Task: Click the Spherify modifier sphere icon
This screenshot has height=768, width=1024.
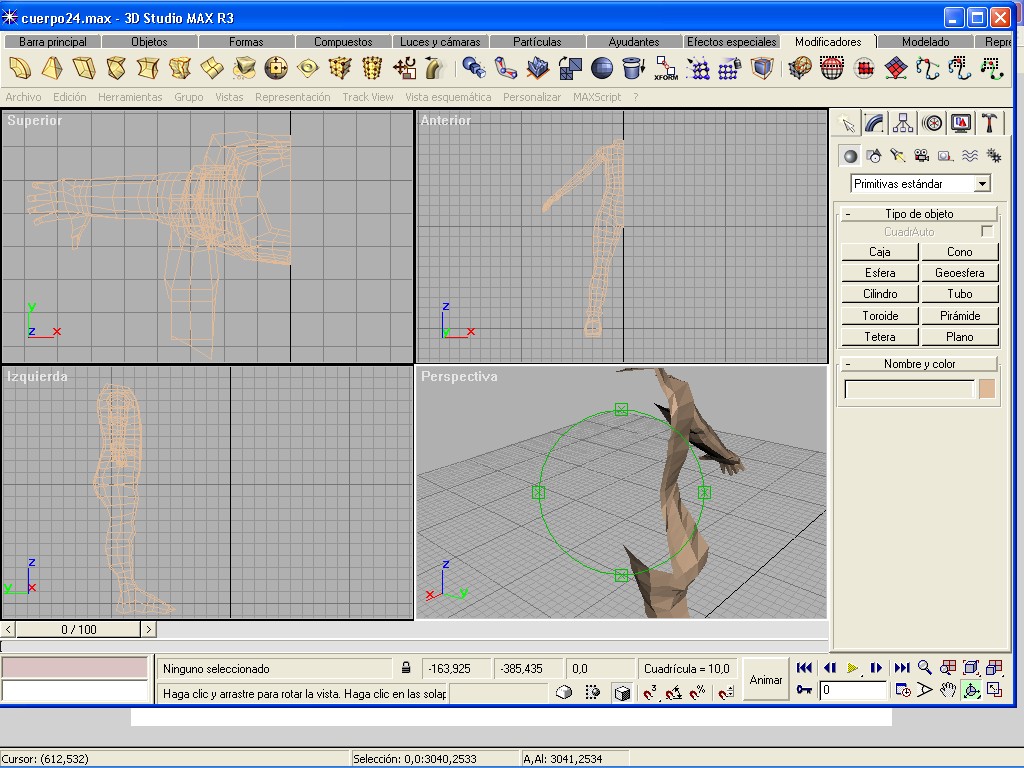Action: [601, 68]
